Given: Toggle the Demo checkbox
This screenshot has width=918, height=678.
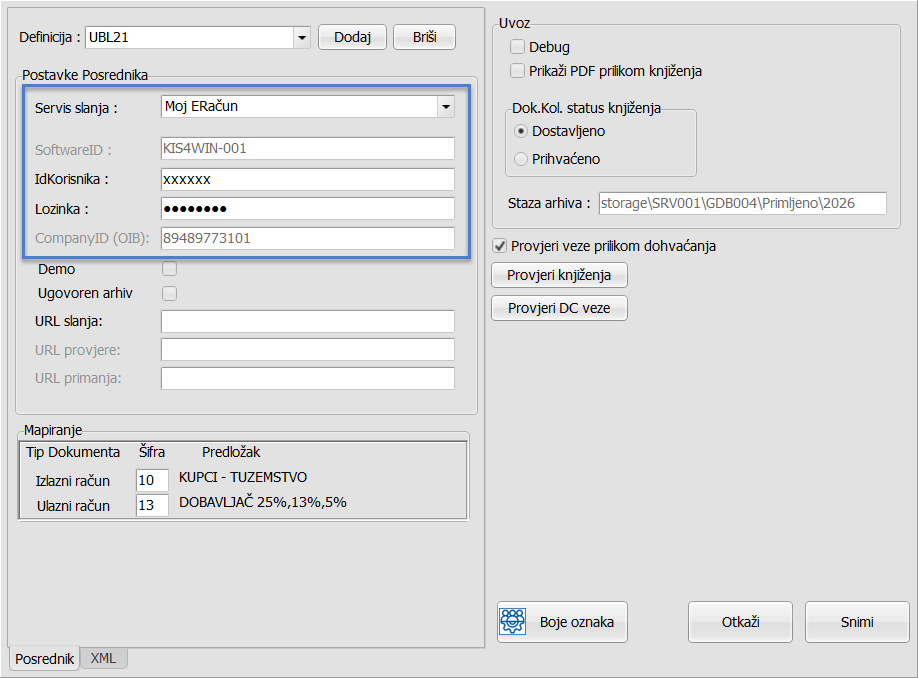Looking at the screenshot, I should 170,269.
